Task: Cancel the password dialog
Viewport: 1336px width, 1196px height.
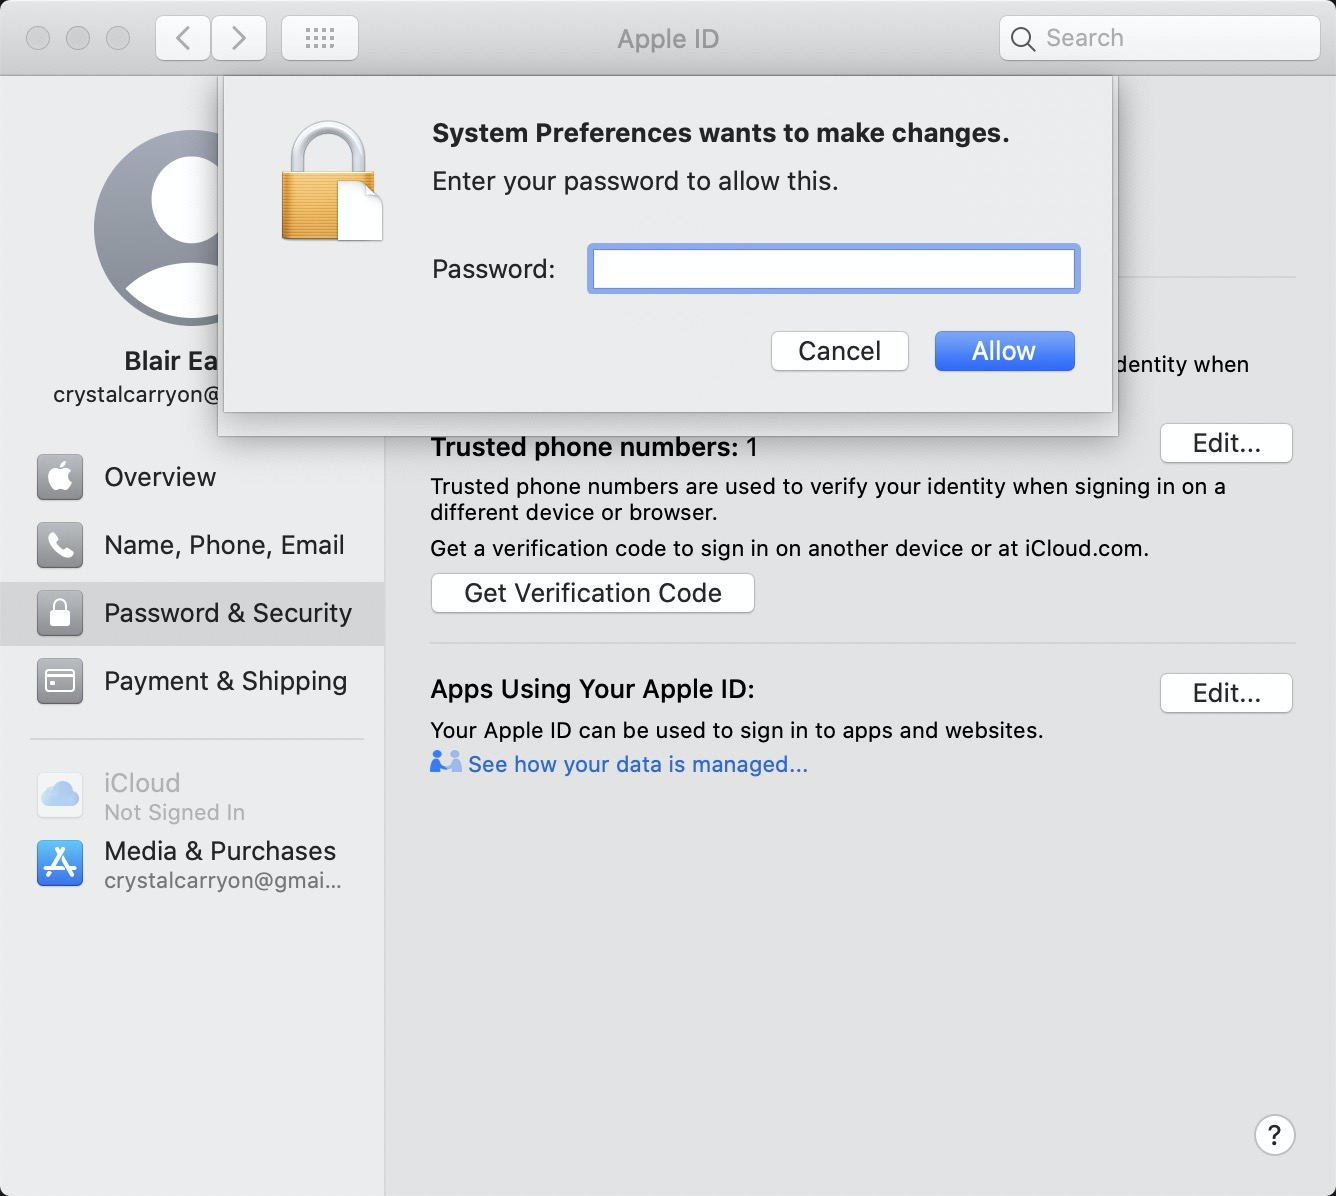Action: pos(840,351)
